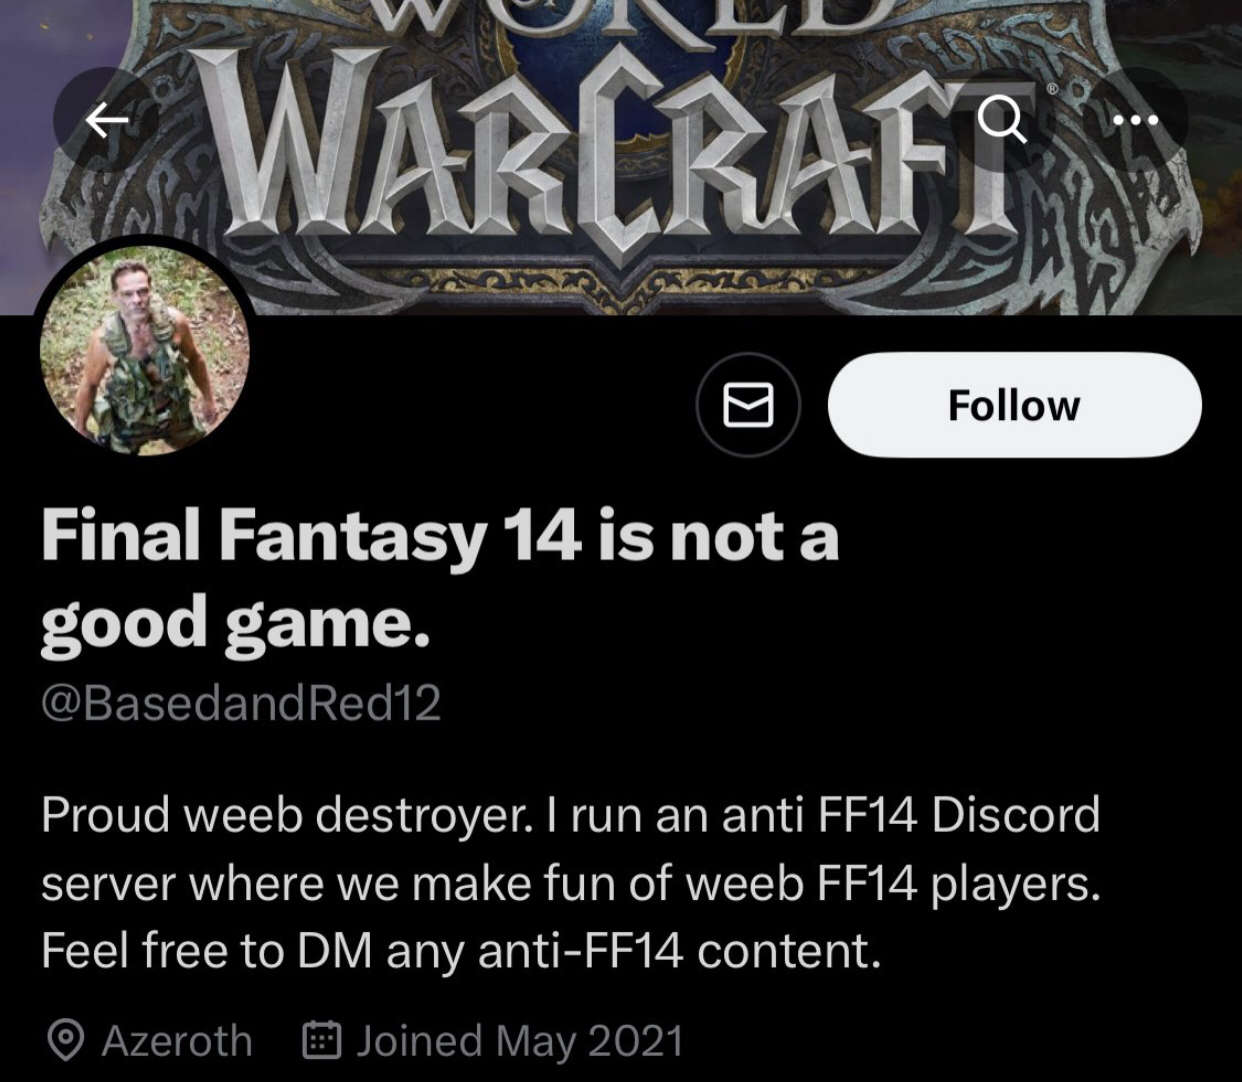The height and width of the screenshot is (1082, 1242).
Task: Tap 'anti-FF14 content' in the bio
Action: click(x=679, y=950)
